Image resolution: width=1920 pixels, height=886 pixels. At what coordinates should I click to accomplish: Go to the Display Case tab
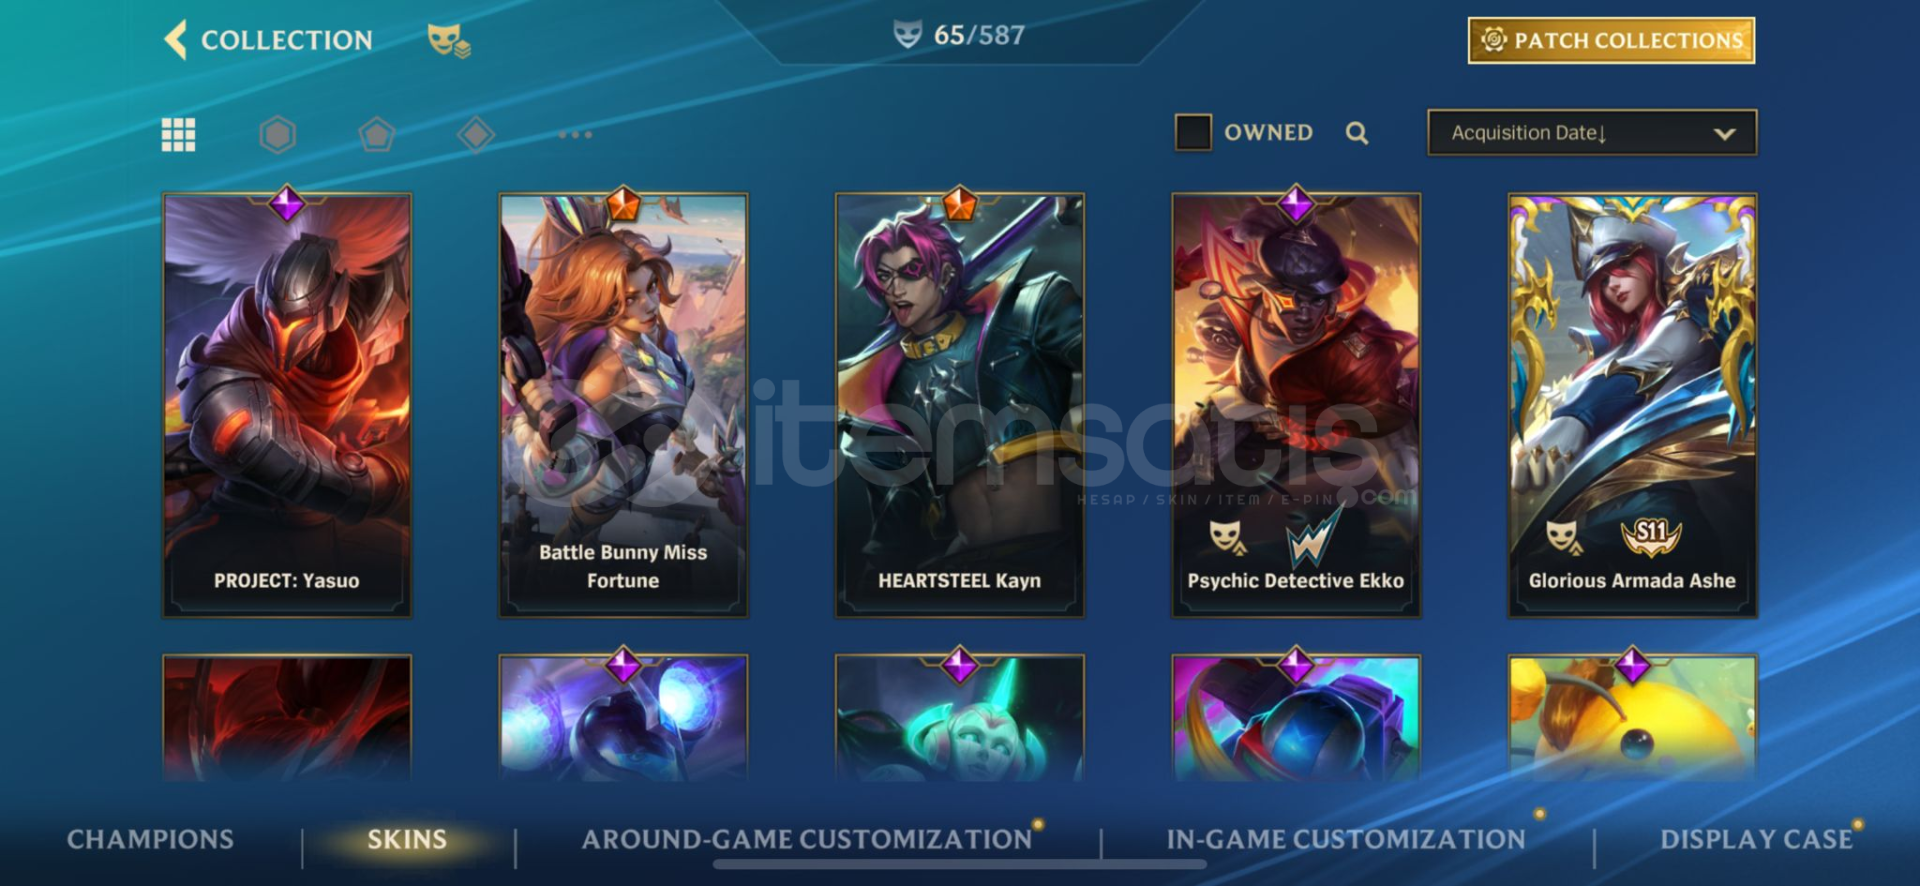[x=1757, y=839]
